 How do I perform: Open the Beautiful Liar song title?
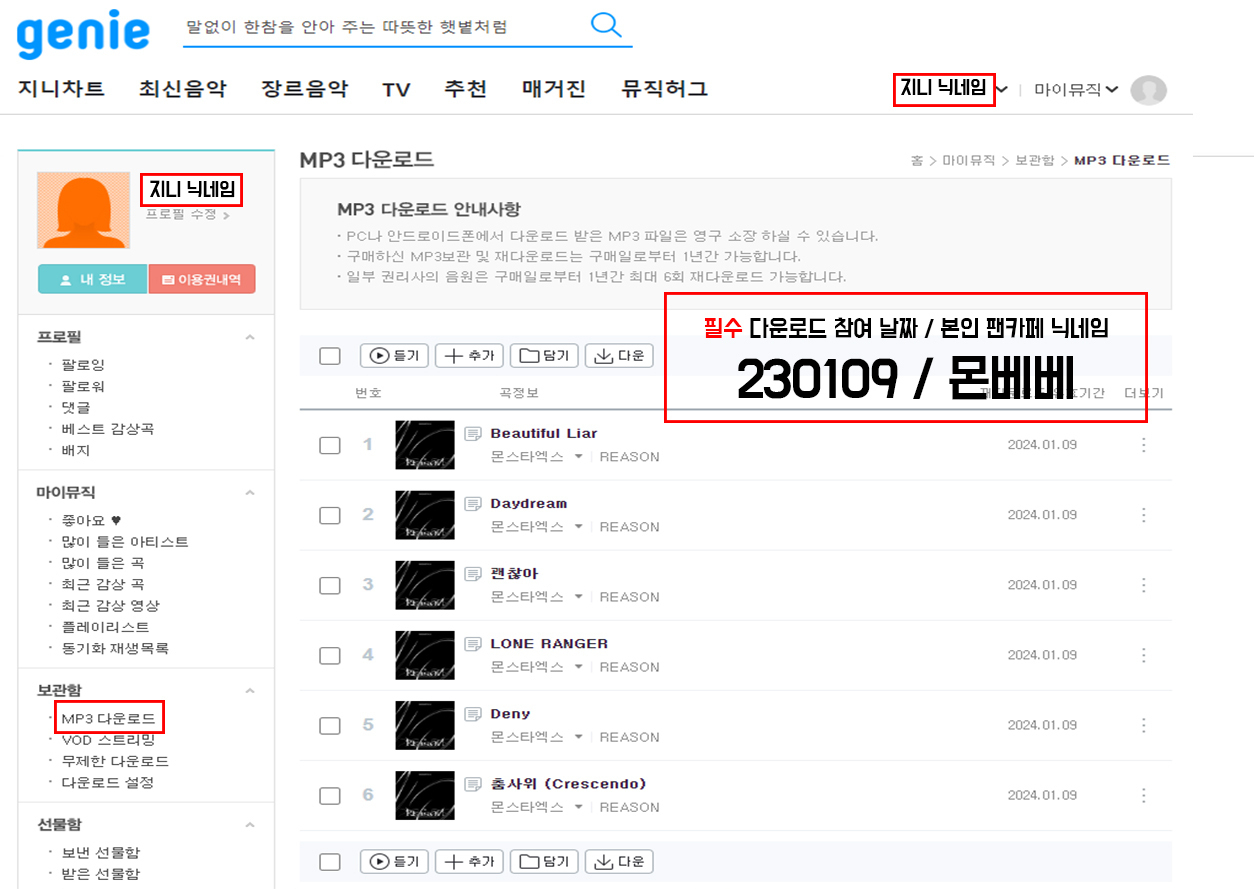tap(544, 433)
